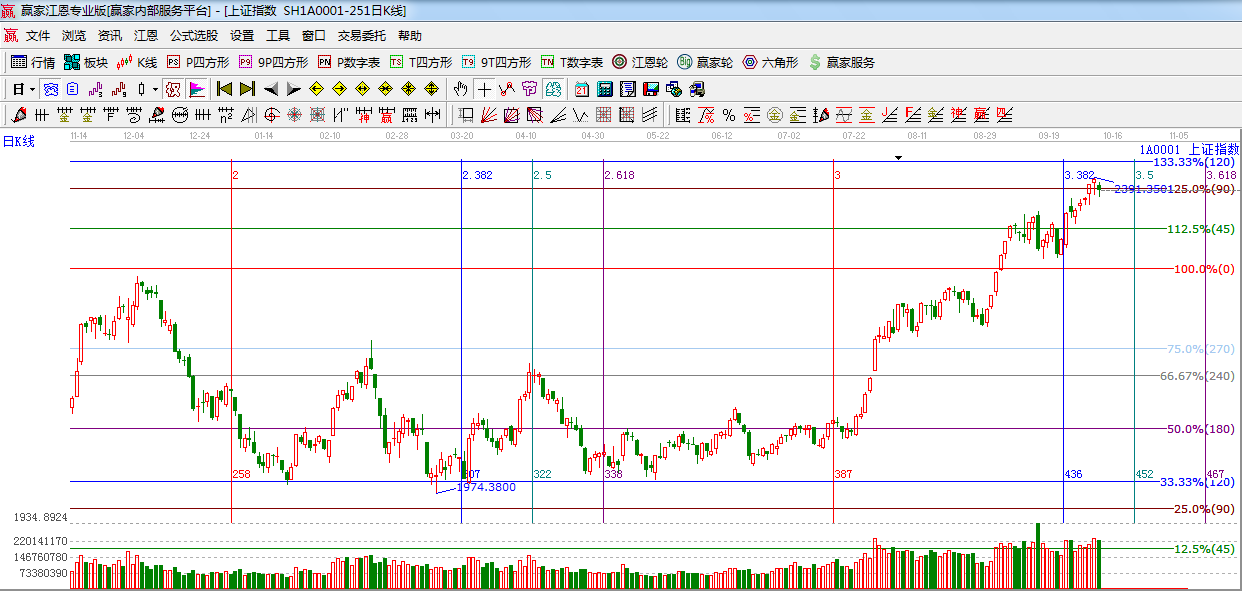
Task: Open the 公式选股 menu
Action: pyautogui.click(x=193, y=35)
